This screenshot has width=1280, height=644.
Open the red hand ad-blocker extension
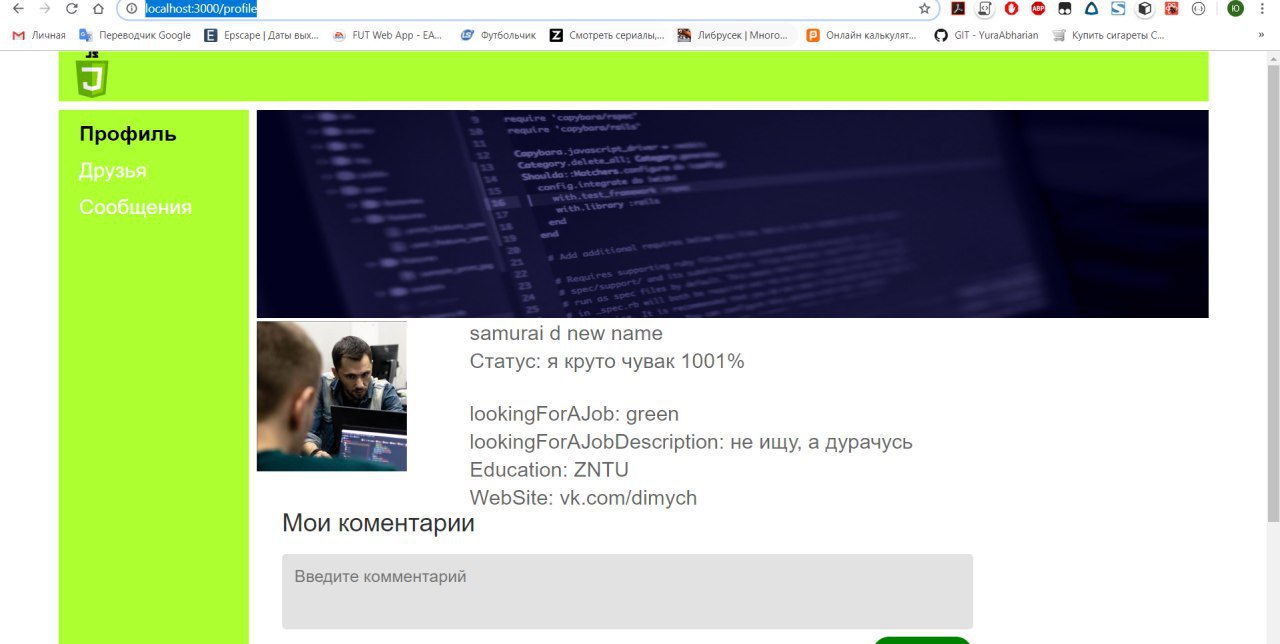pos(1011,9)
